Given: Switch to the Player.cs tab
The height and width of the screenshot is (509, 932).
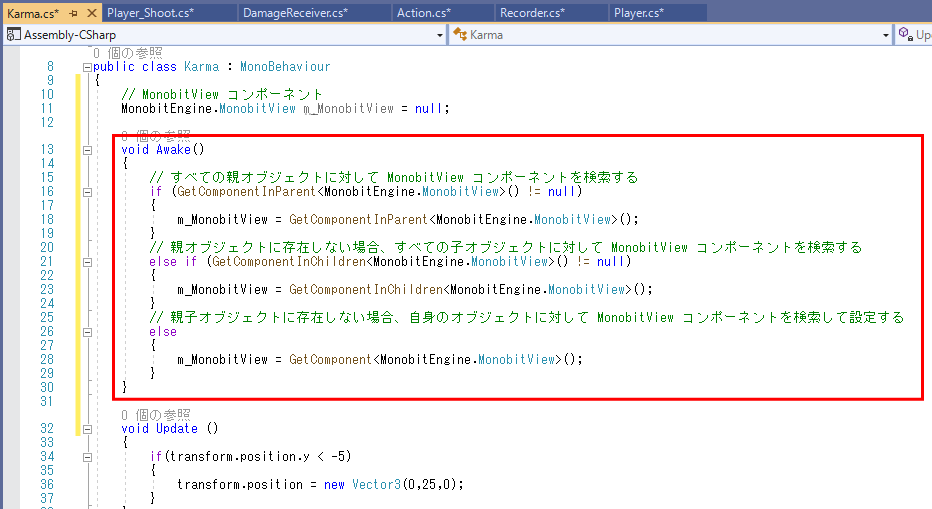Looking at the screenshot, I should (639, 12).
